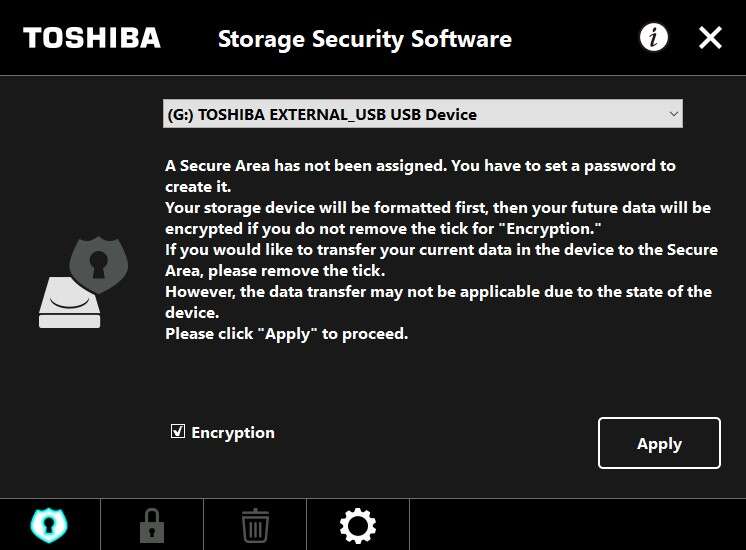Open the gear settings tab

357,524
